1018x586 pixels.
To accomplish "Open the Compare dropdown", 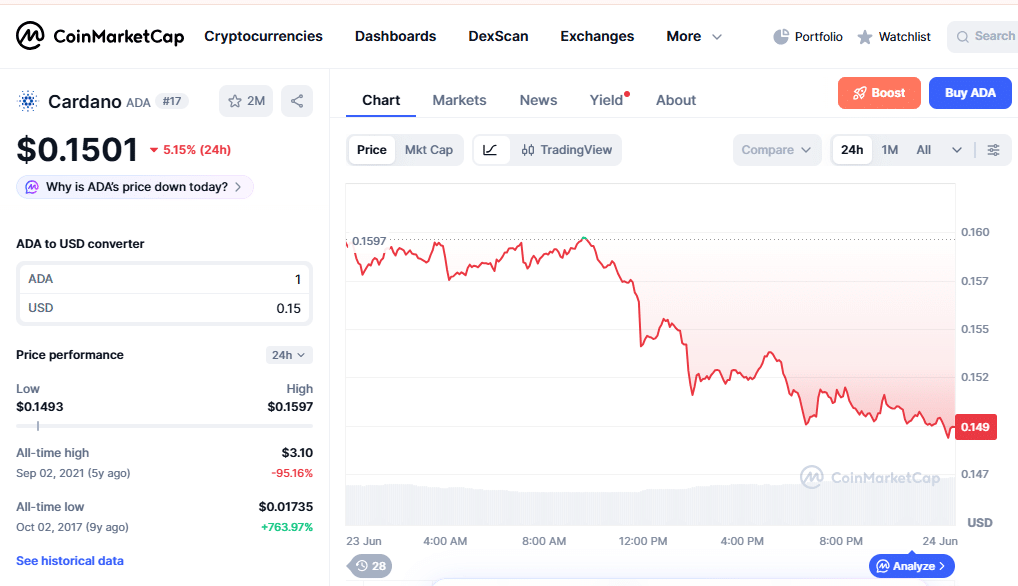I will (x=776, y=150).
